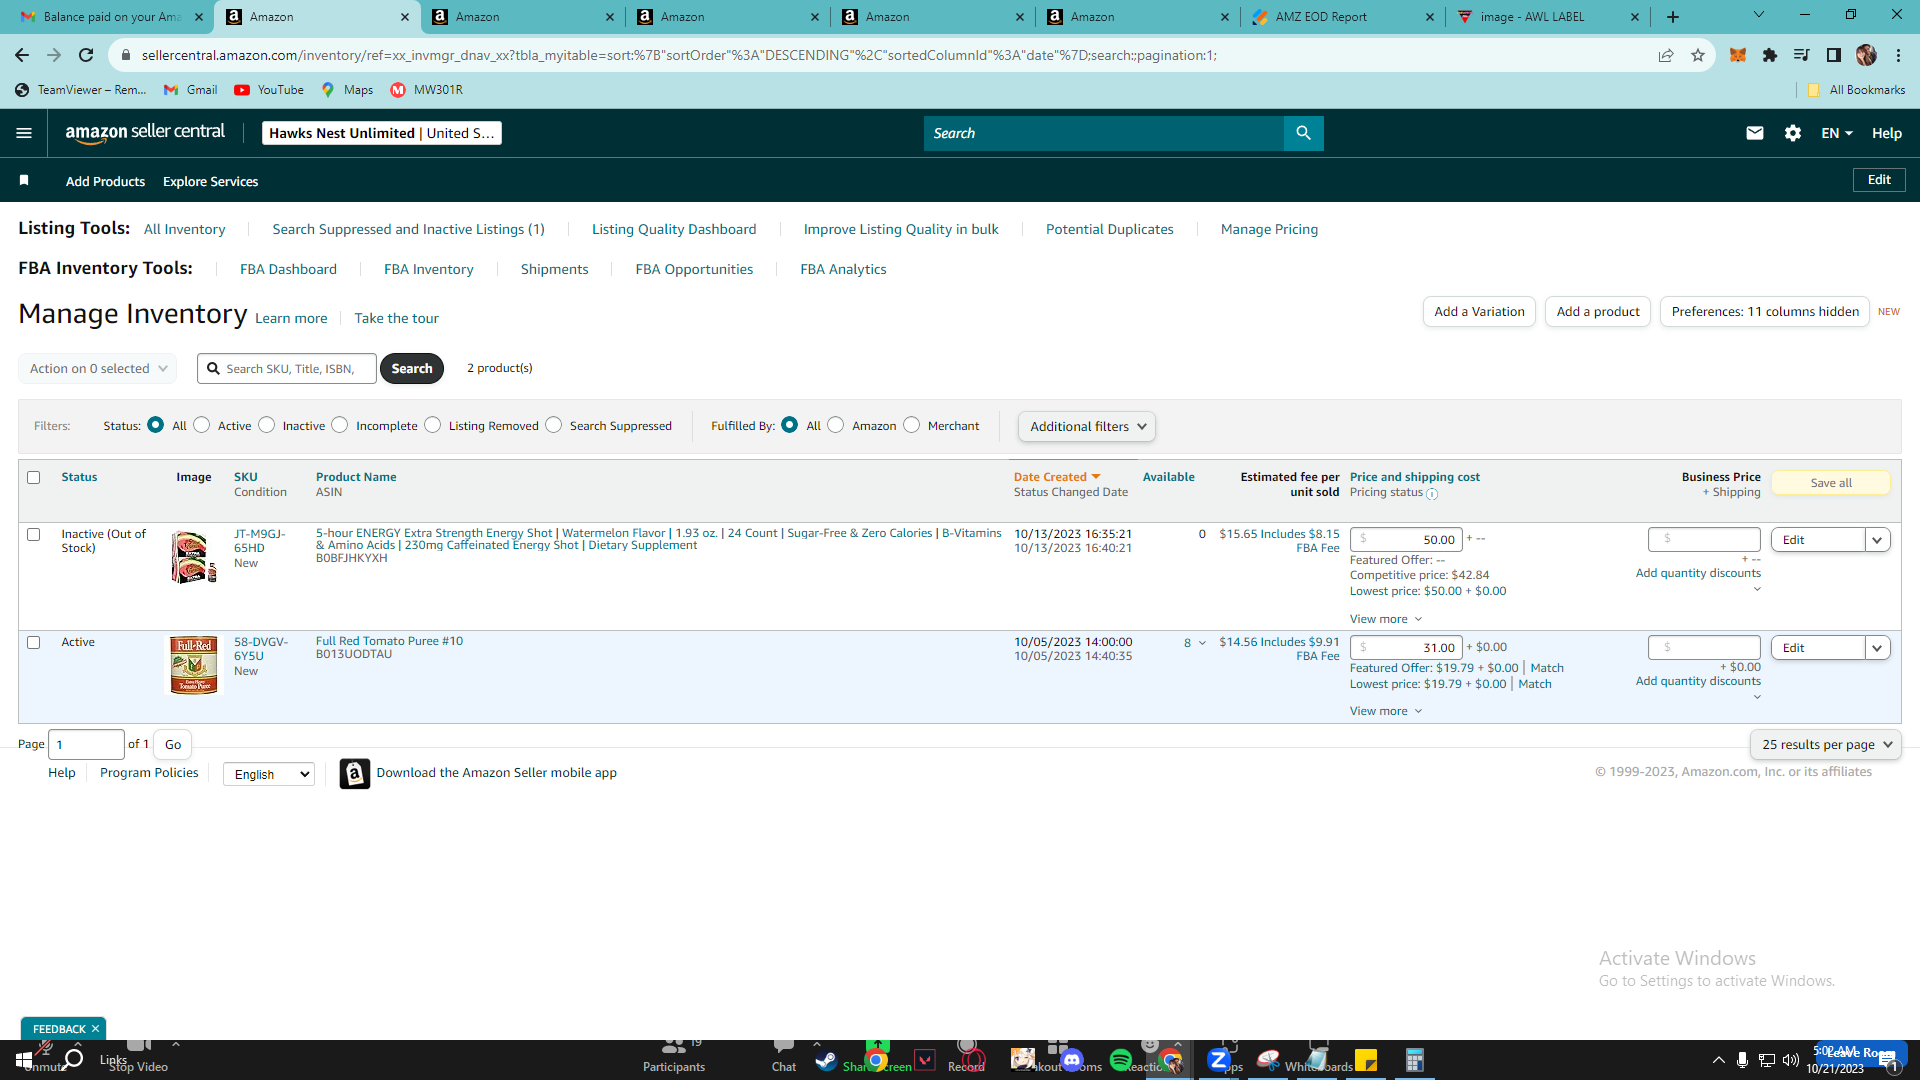Open the Chrome three-dot menu
Image resolution: width=1920 pixels, height=1080 pixels.
click(x=1898, y=55)
